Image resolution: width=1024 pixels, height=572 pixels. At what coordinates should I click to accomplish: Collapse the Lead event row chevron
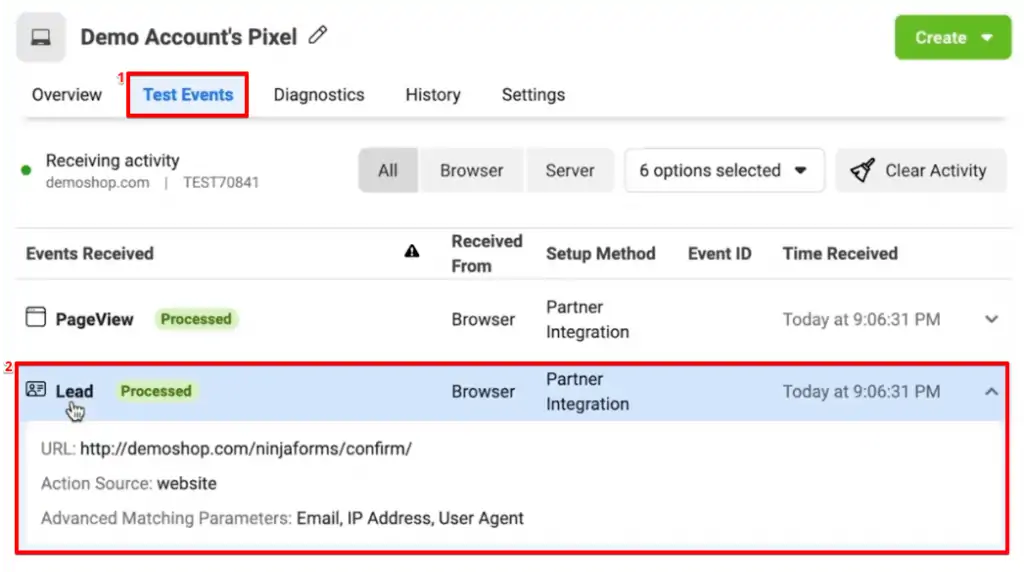click(x=991, y=392)
